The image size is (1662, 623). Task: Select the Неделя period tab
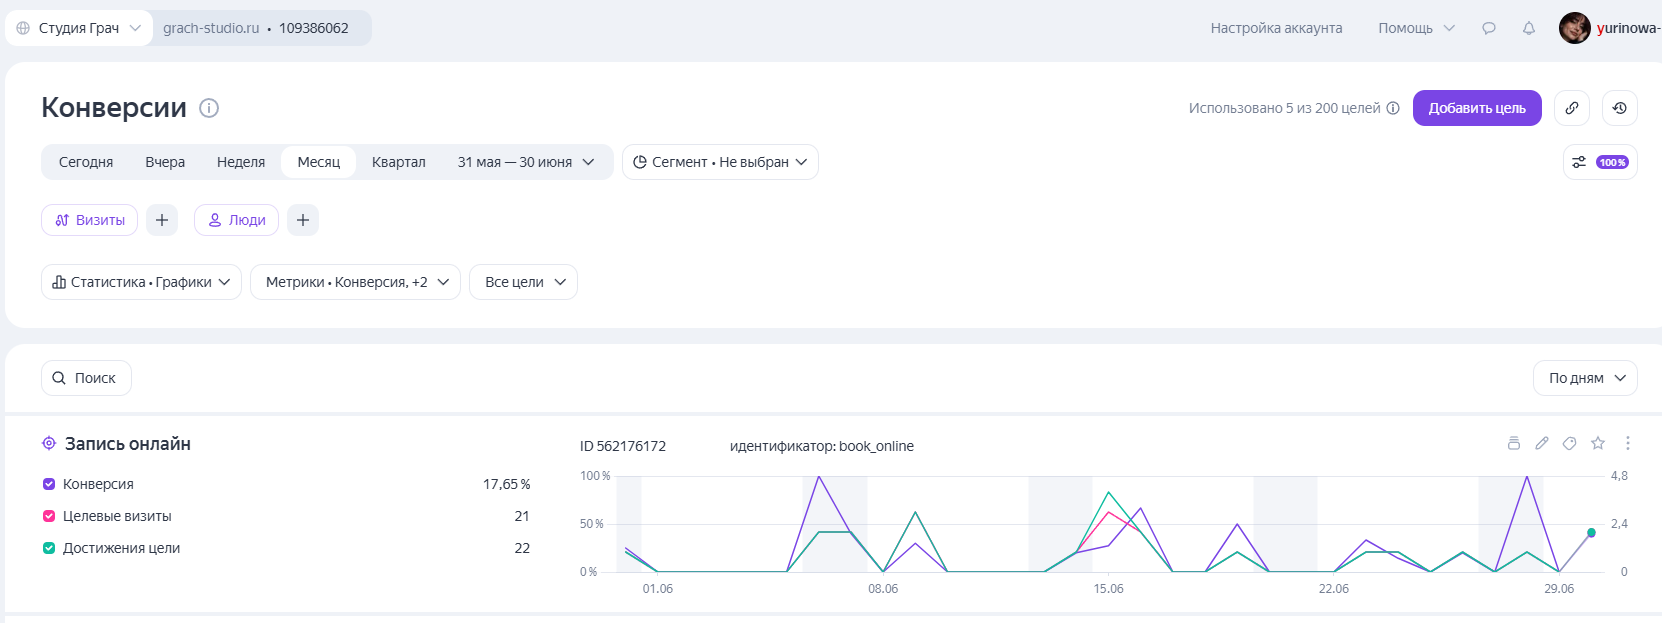tap(241, 162)
